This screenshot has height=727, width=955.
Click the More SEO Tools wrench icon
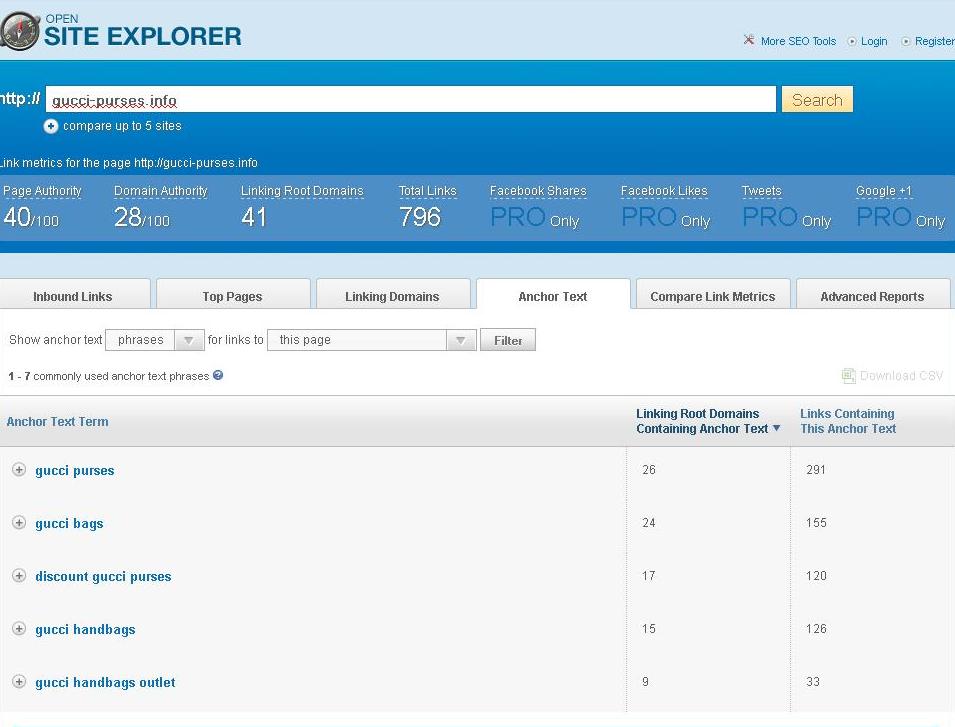click(748, 41)
